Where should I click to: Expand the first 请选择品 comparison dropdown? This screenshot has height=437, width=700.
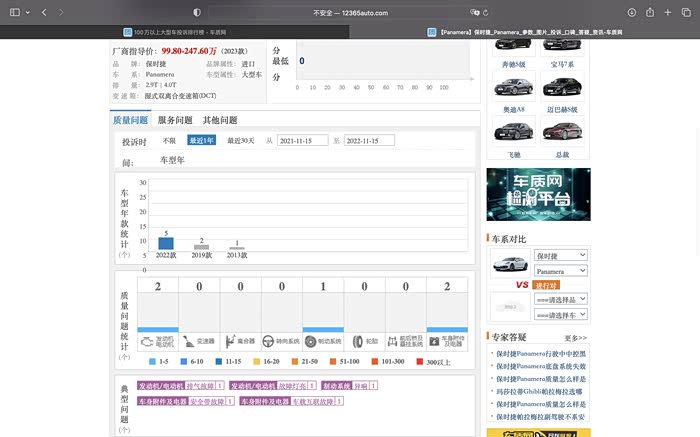coord(560,299)
